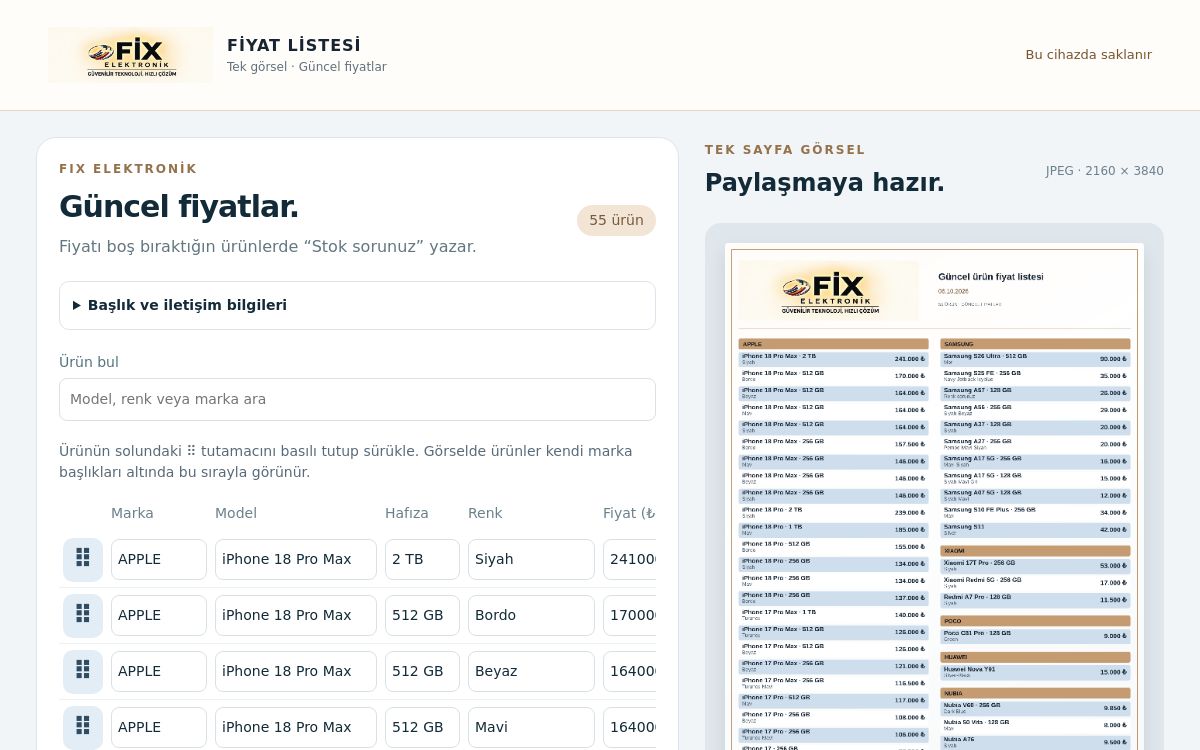Edit Marka field in Beyaz row

(159, 672)
